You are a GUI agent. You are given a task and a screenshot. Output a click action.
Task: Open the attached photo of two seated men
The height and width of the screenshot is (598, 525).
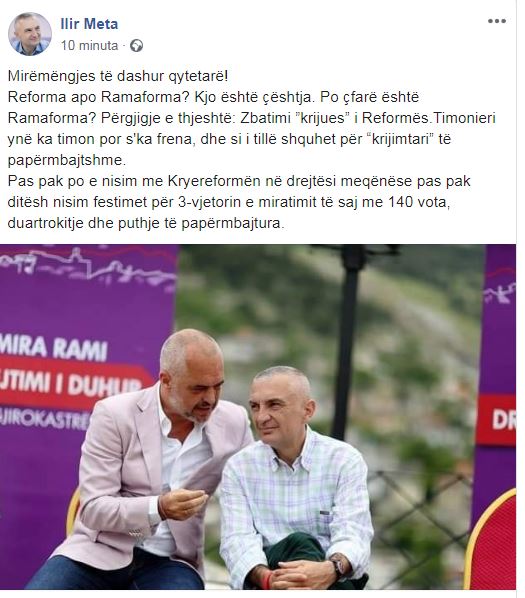coord(258,417)
